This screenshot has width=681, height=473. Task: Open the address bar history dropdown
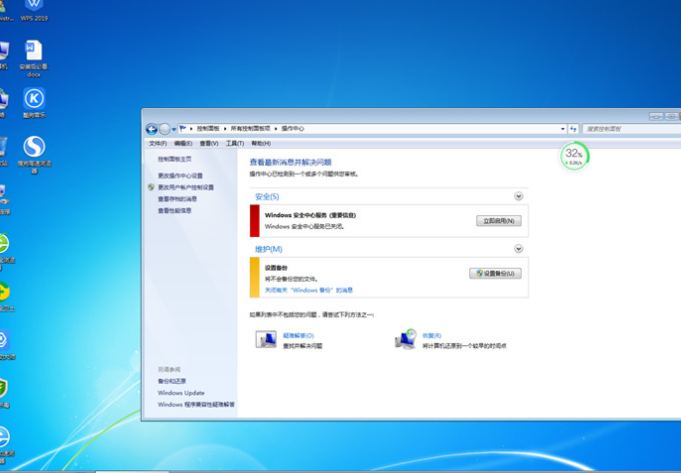562,129
